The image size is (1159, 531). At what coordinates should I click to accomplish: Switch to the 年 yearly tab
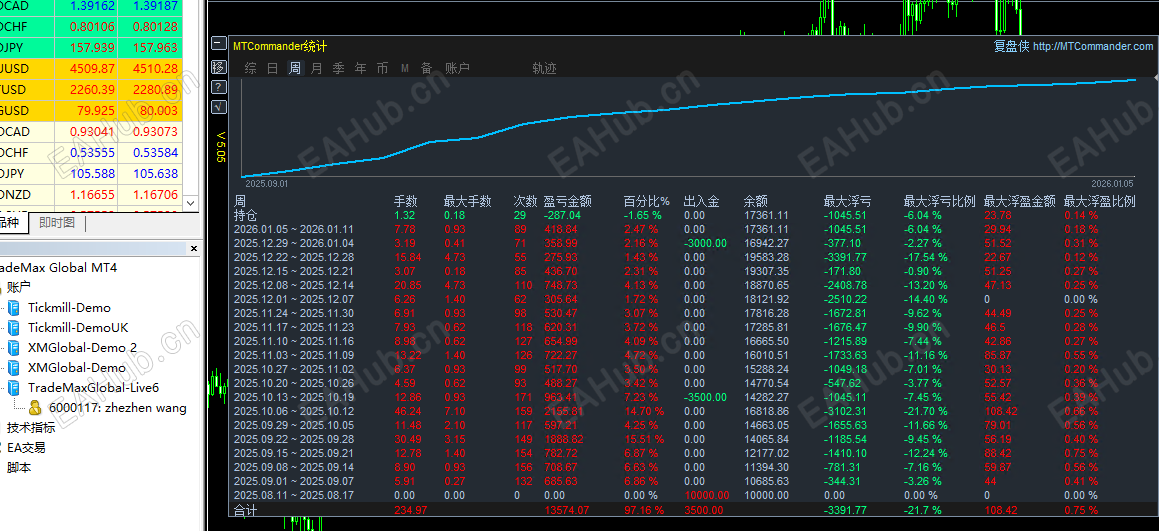click(x=360, y=68)
